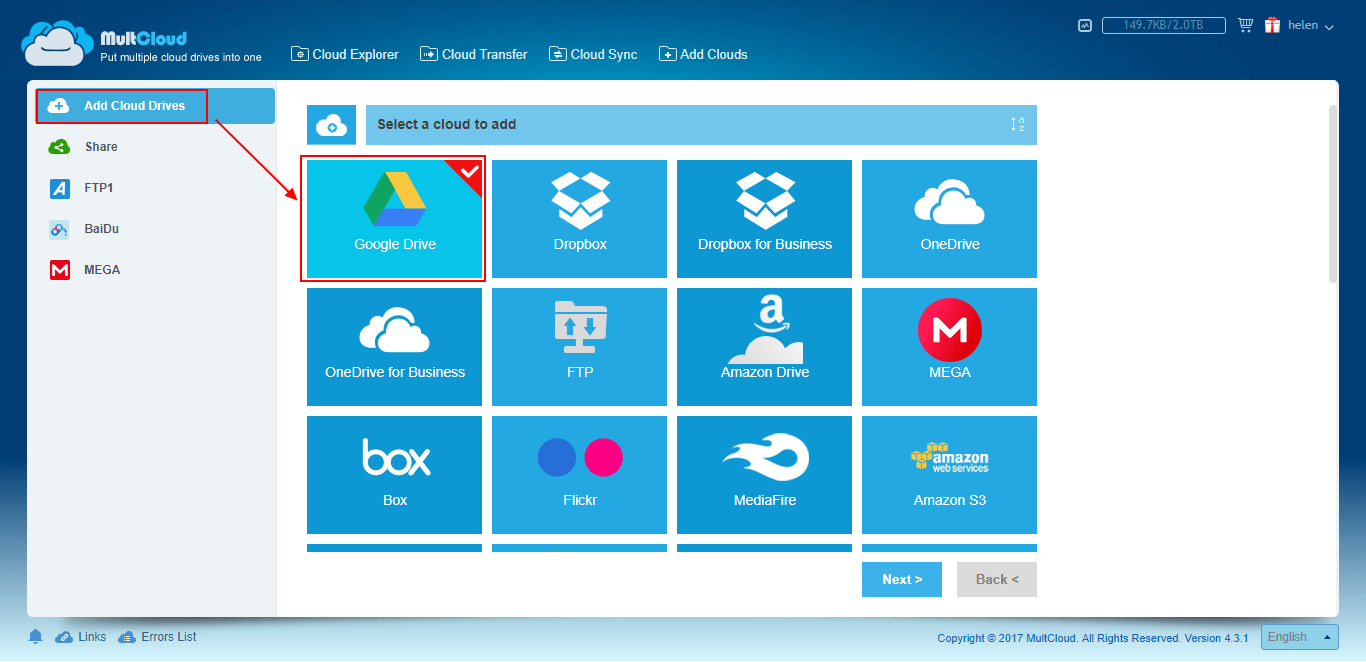Click the Next button
The width and height of the screenshot is (1366, 662).
(x=902, y=579)
